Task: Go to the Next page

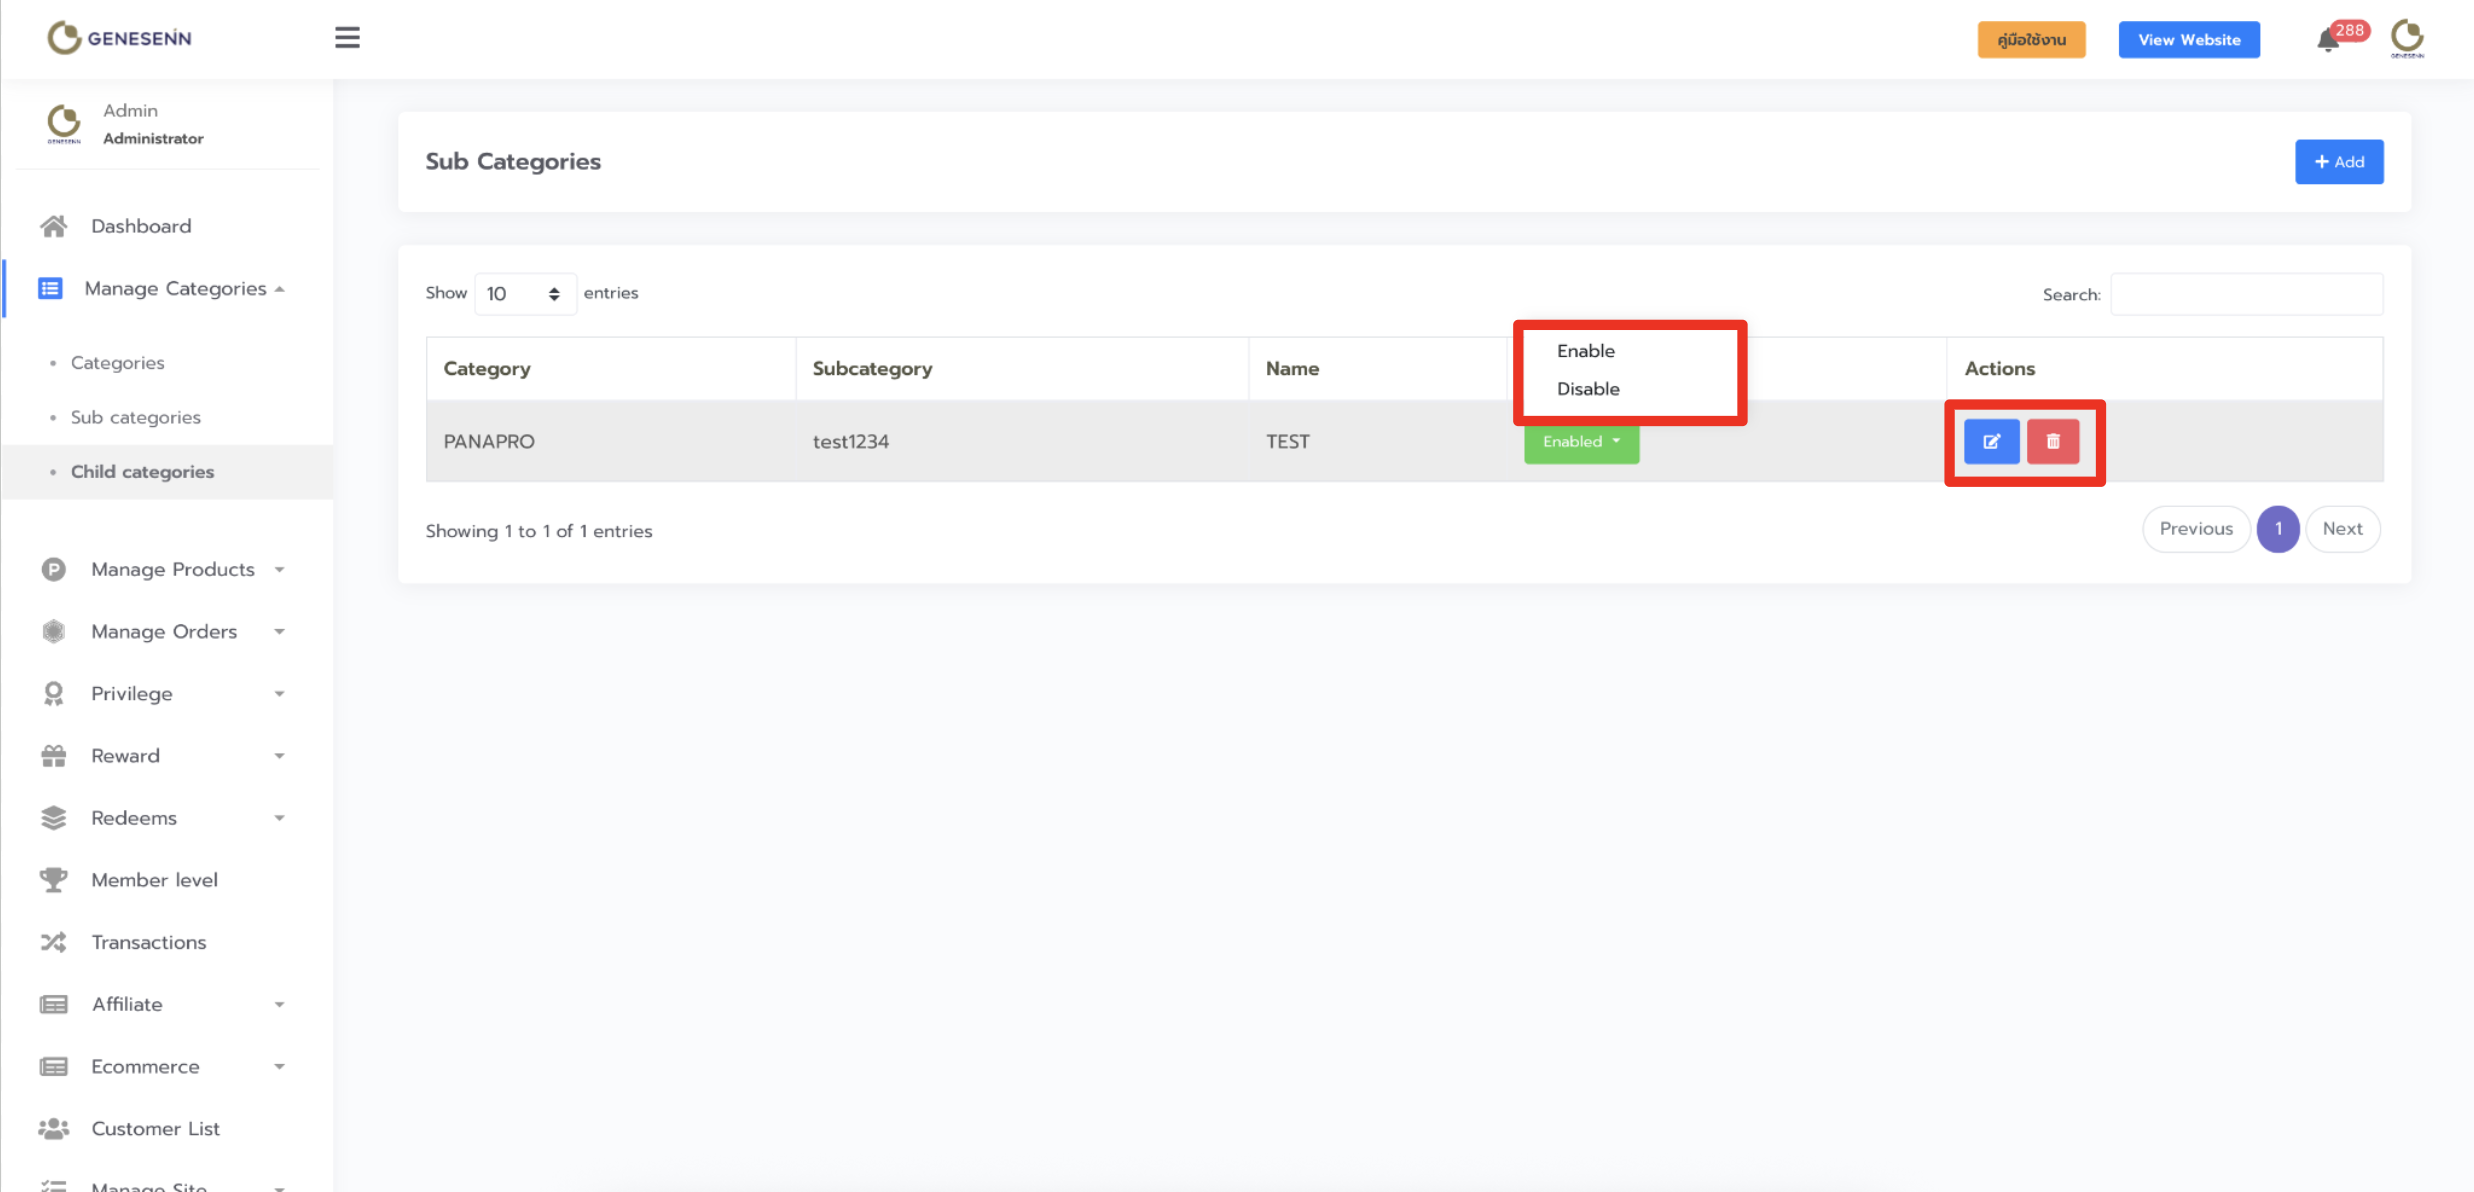Action: click(2342, 529)
